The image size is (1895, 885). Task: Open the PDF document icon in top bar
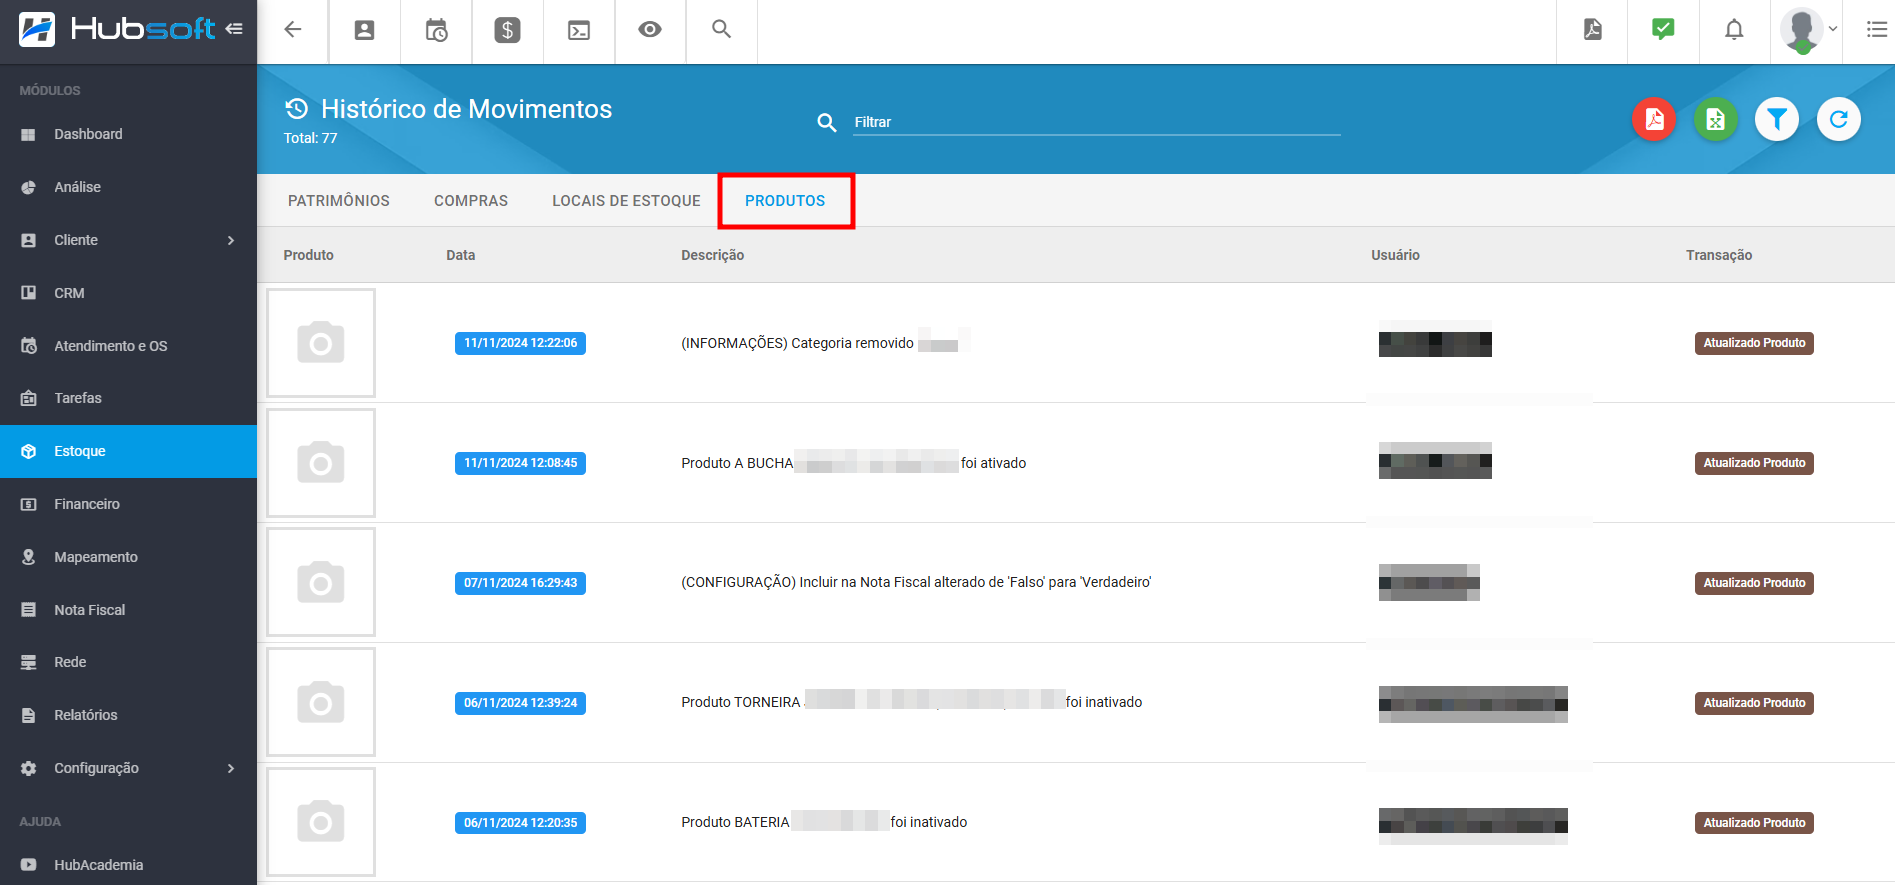pyautogui.click(x=1593, y=30)
